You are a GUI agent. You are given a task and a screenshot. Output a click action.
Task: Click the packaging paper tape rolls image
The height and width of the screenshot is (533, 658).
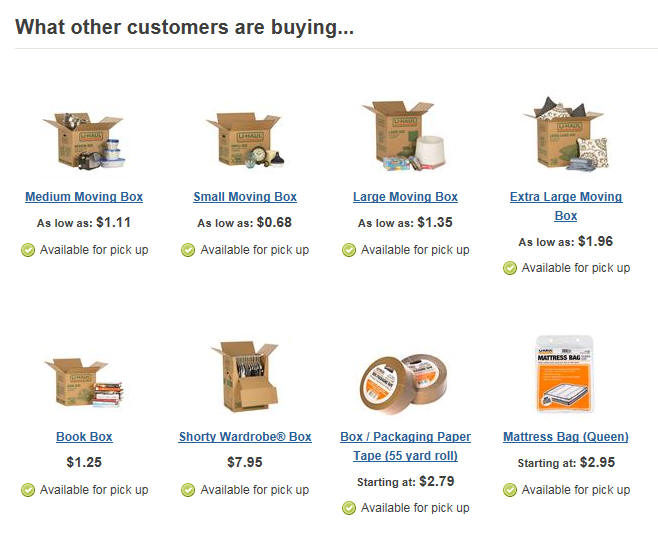pyautogui.click(x=405, y=385)
